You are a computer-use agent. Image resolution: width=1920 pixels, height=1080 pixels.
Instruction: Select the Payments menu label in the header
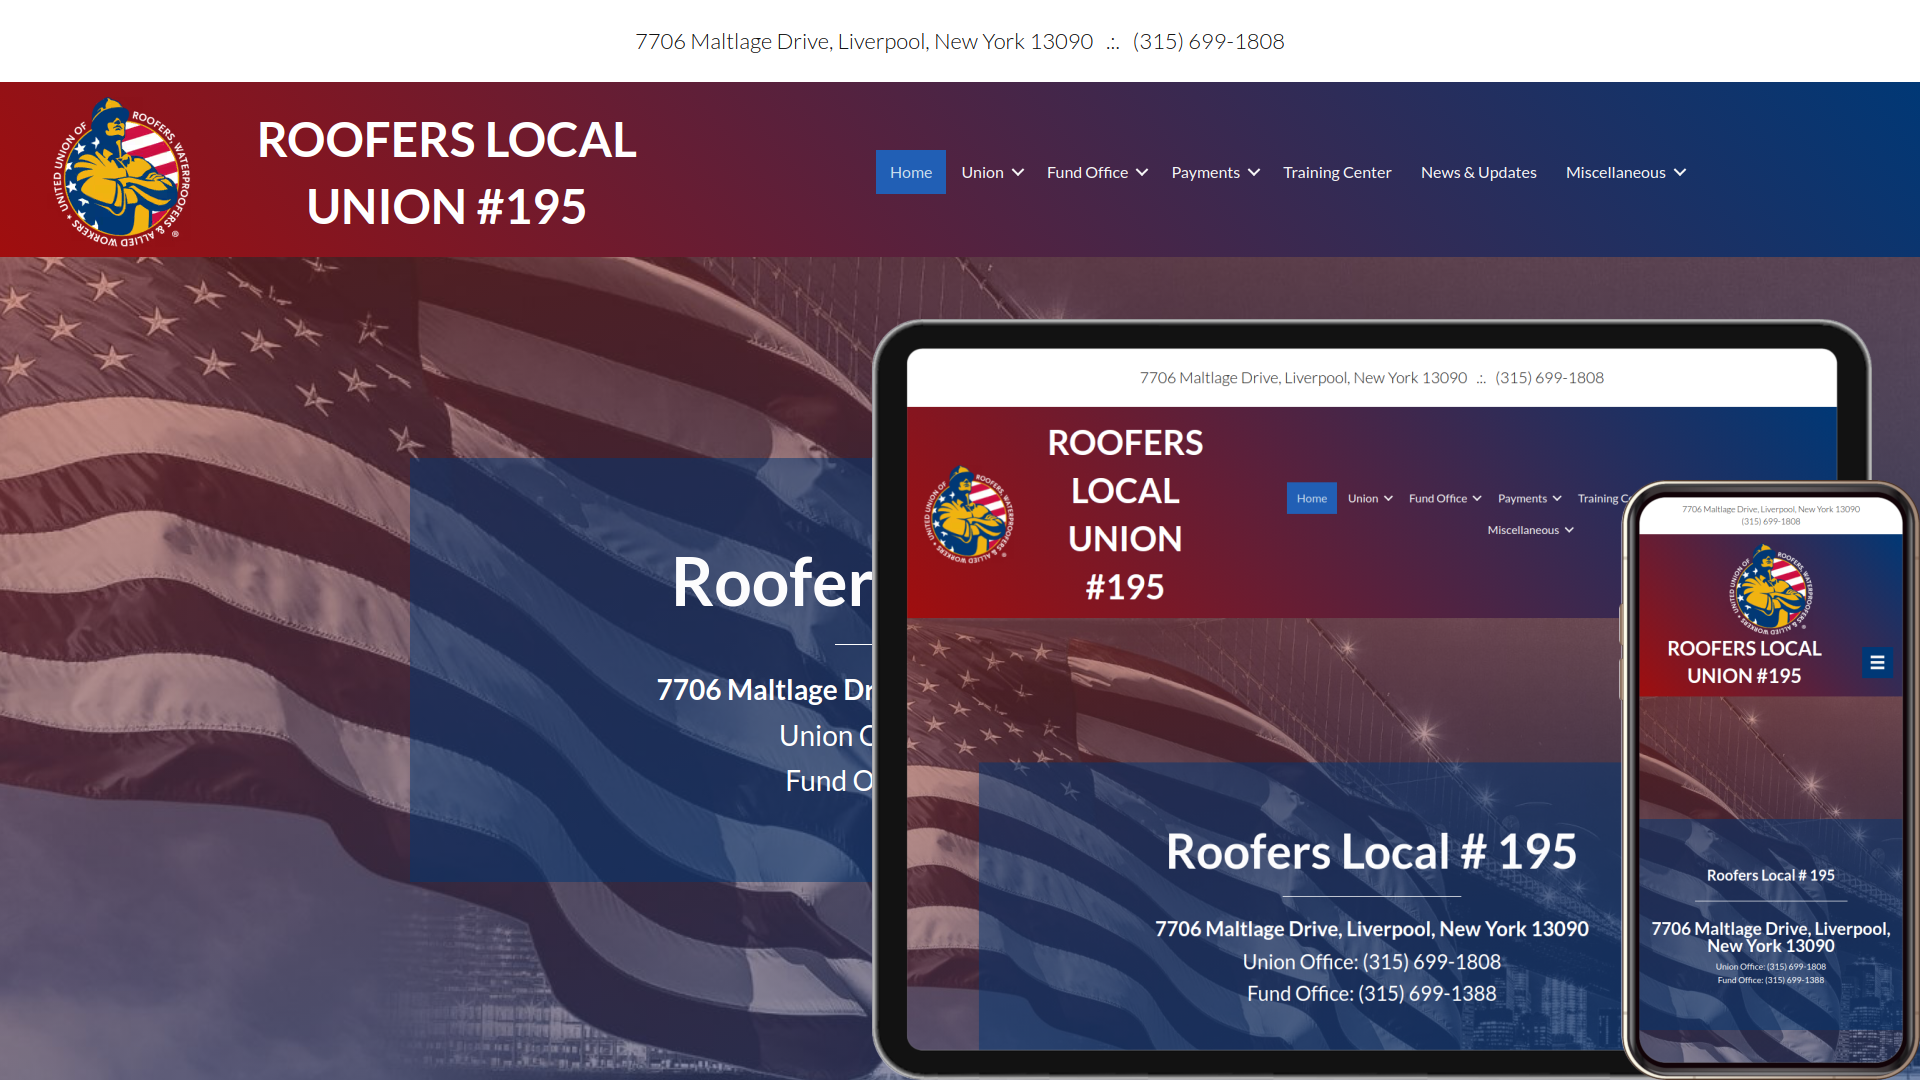(1205, 172)
